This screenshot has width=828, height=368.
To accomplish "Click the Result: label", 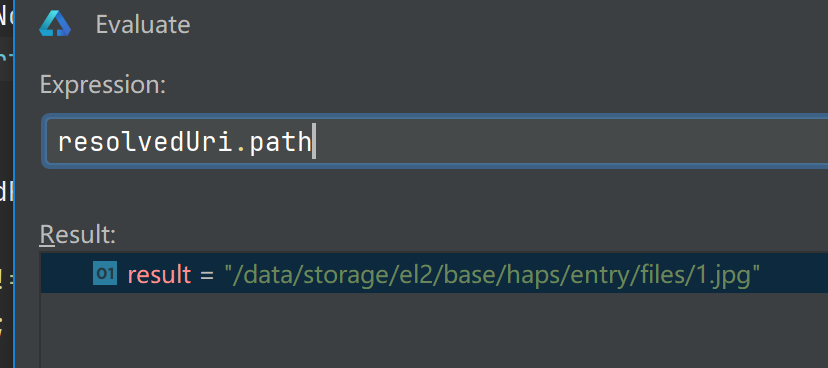I will click(78, 234).
